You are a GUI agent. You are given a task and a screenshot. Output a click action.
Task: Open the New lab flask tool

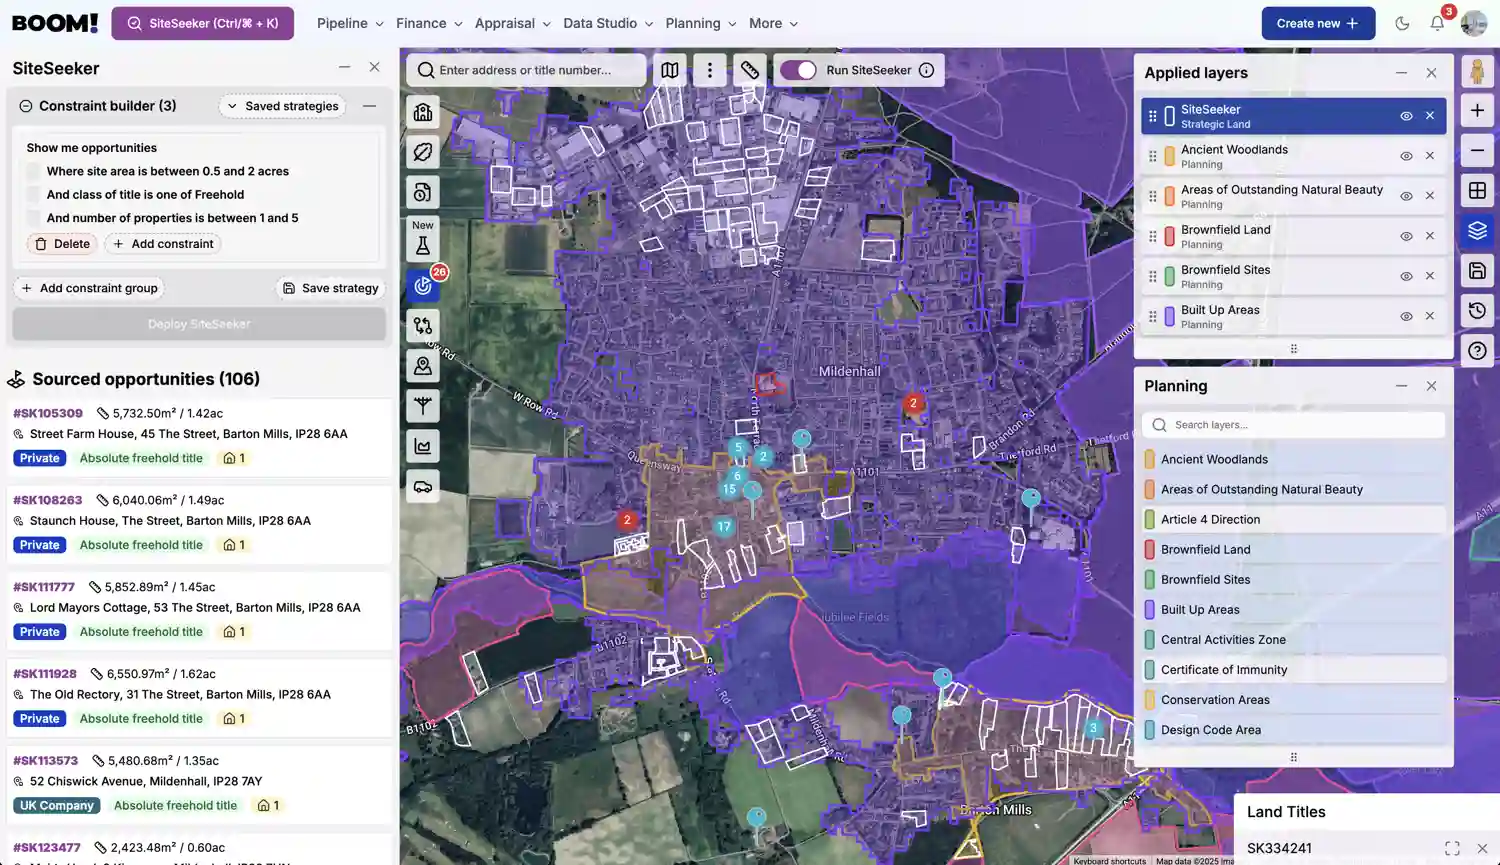(x=423, y=238)
